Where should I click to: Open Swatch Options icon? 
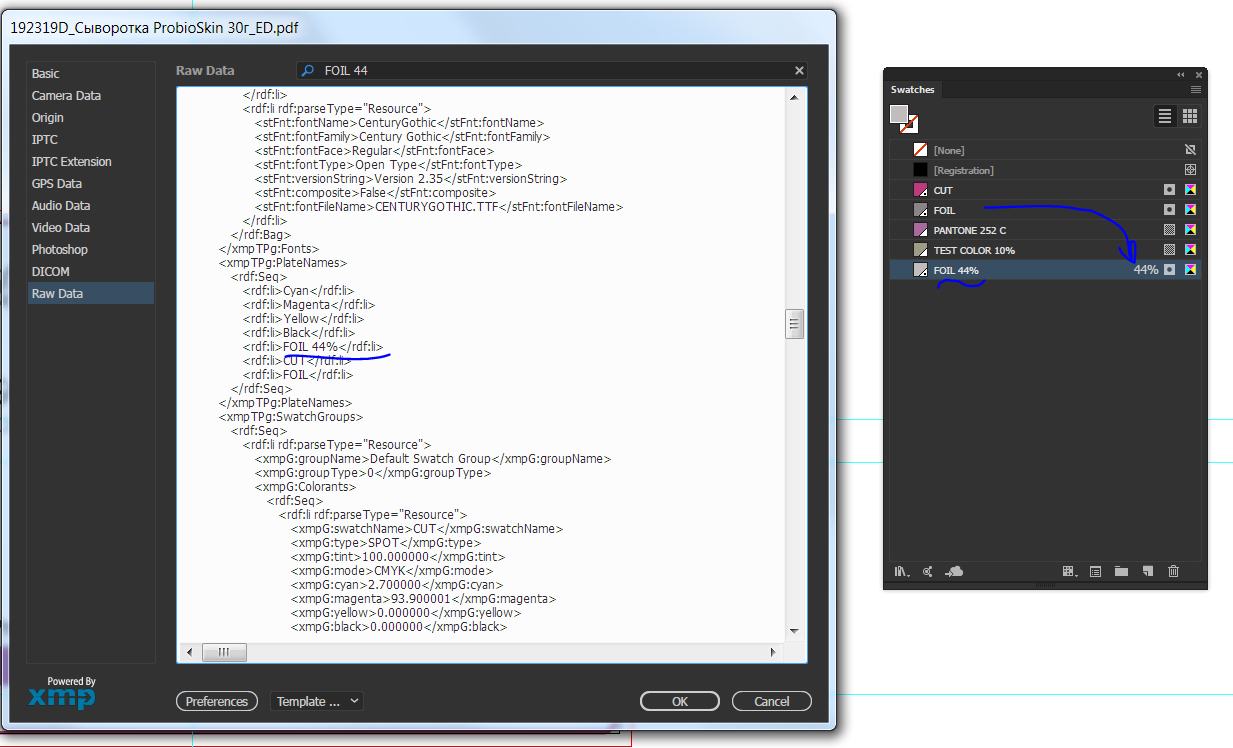coord(1095,571)
